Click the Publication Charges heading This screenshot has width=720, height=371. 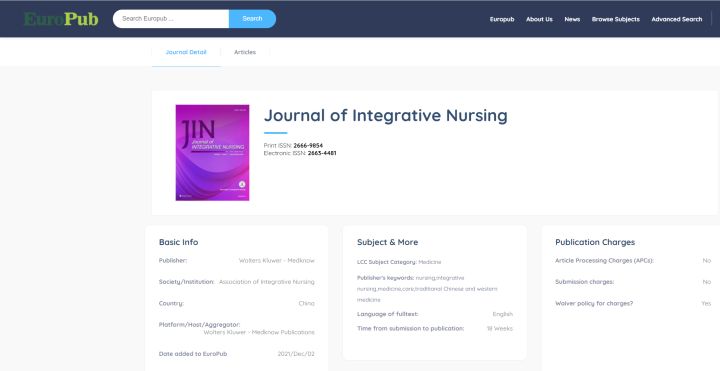595,242
